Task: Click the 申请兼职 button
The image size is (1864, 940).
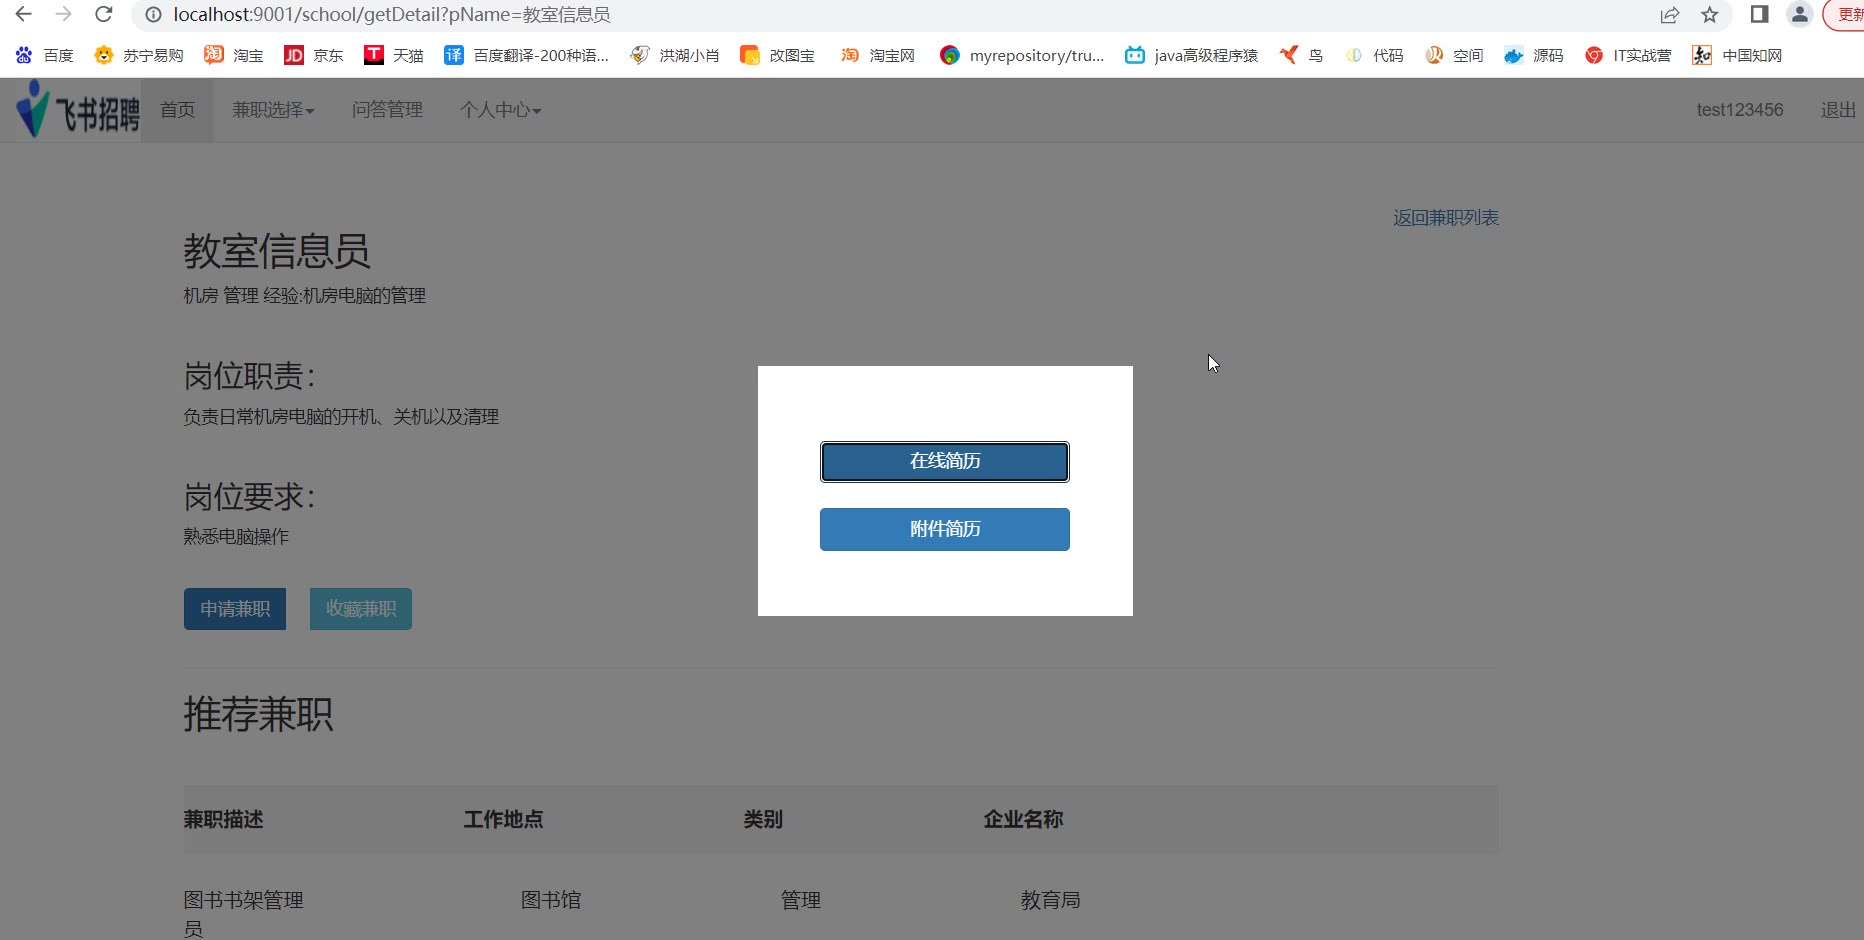Action: coord(235,609)
